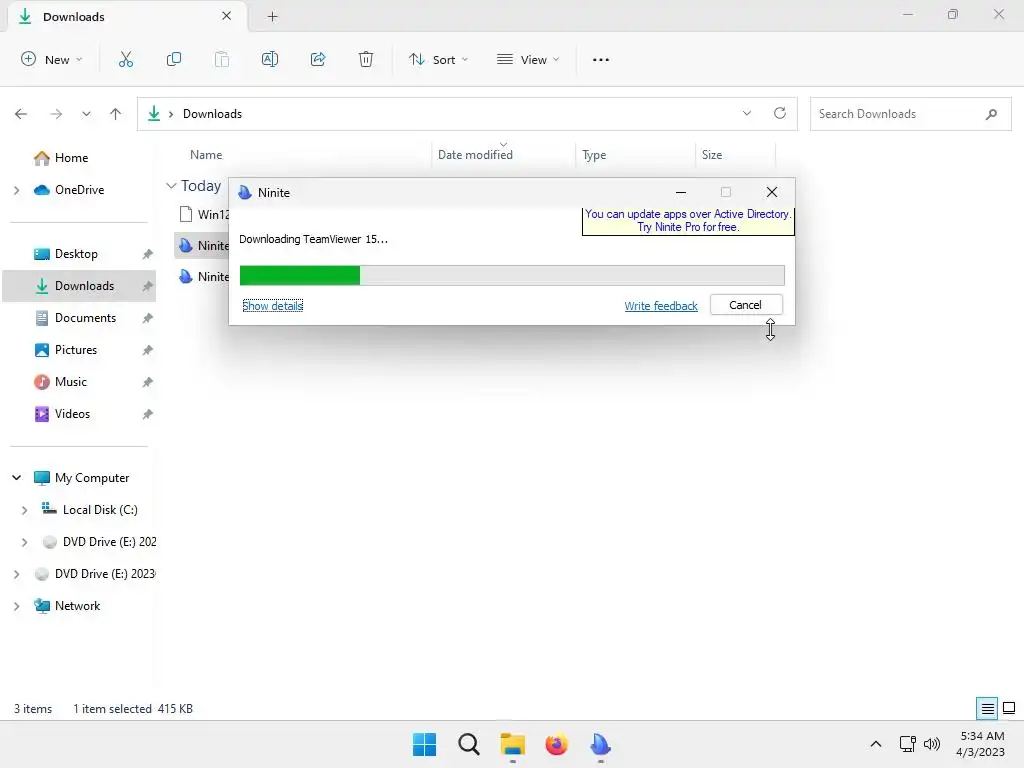The image size is (1024, 768).
Task: Click Show details link in Ninite
Action: coord(272,306)
